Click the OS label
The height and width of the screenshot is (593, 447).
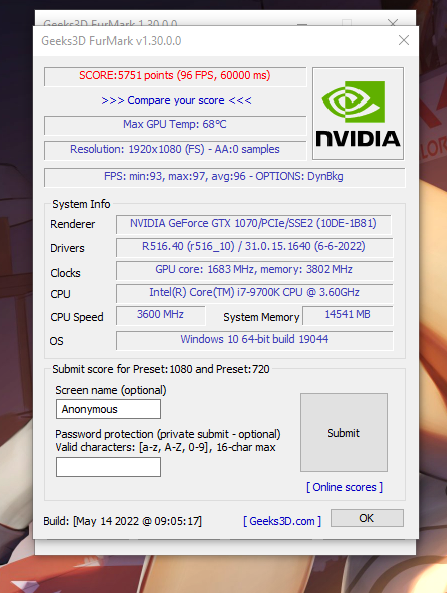pyautogui.click(x=57, y=341)
